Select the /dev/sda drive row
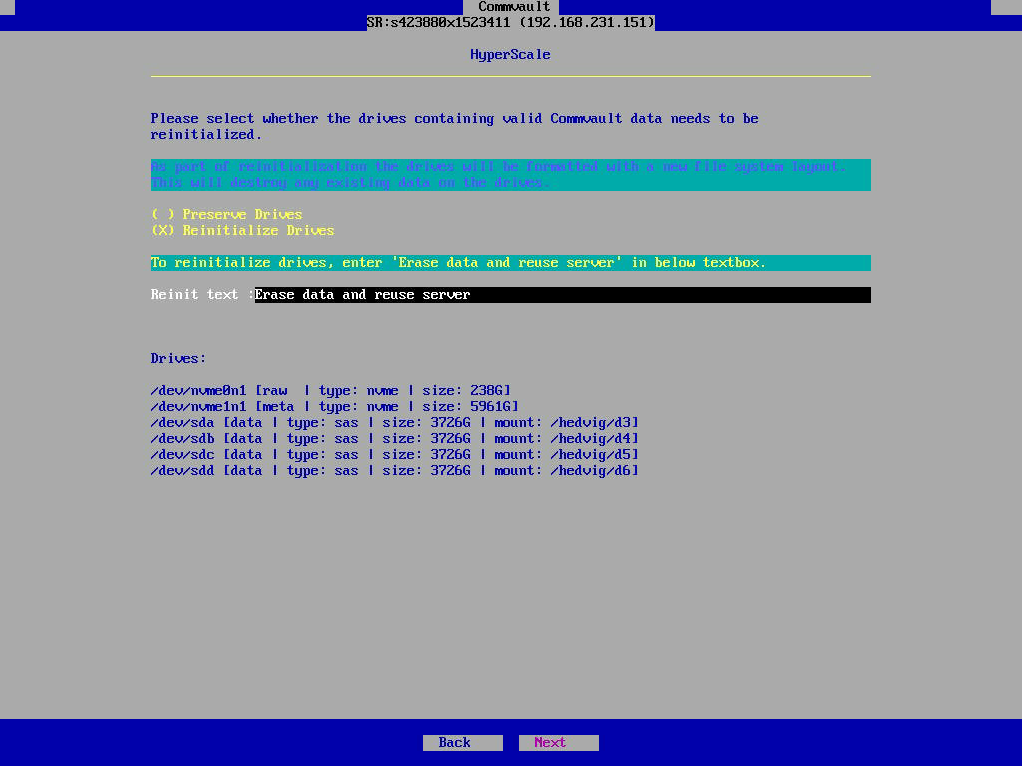1022x766 pixels. coord(394,422)
